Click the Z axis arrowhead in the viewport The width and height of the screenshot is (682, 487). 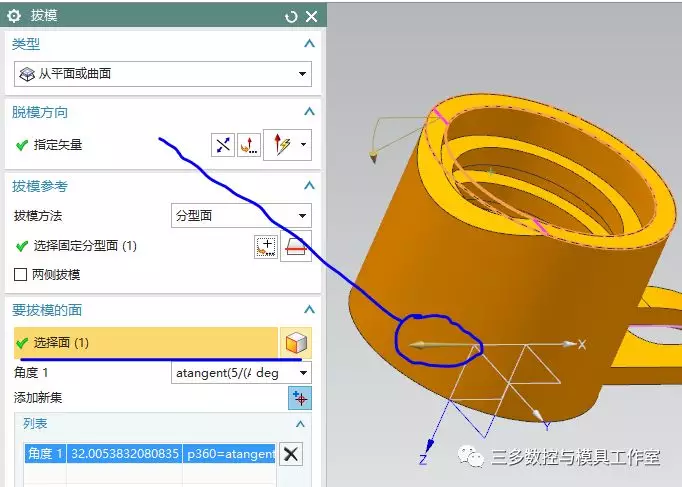429,447
